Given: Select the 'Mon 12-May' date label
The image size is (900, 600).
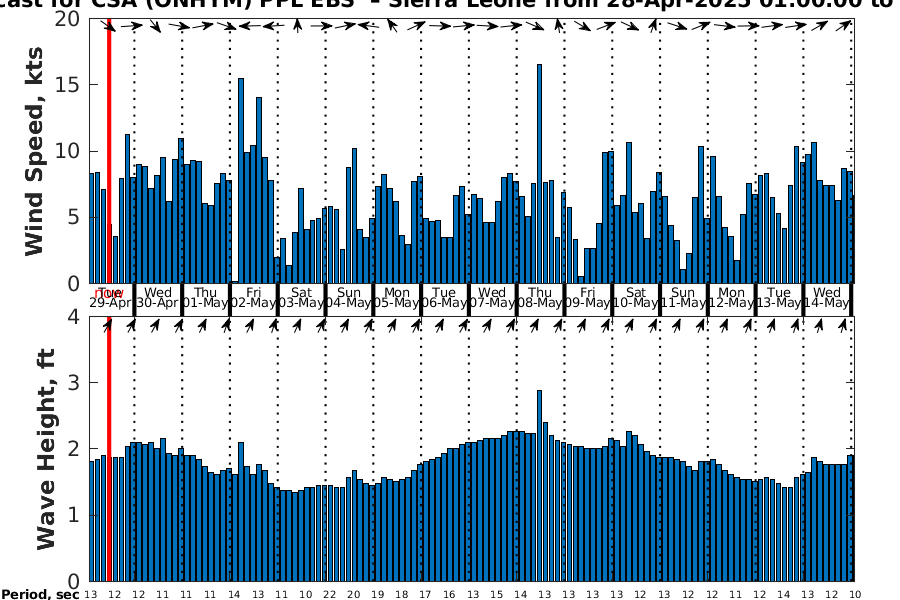Looking at the screenshot, I should pos(731,297).
